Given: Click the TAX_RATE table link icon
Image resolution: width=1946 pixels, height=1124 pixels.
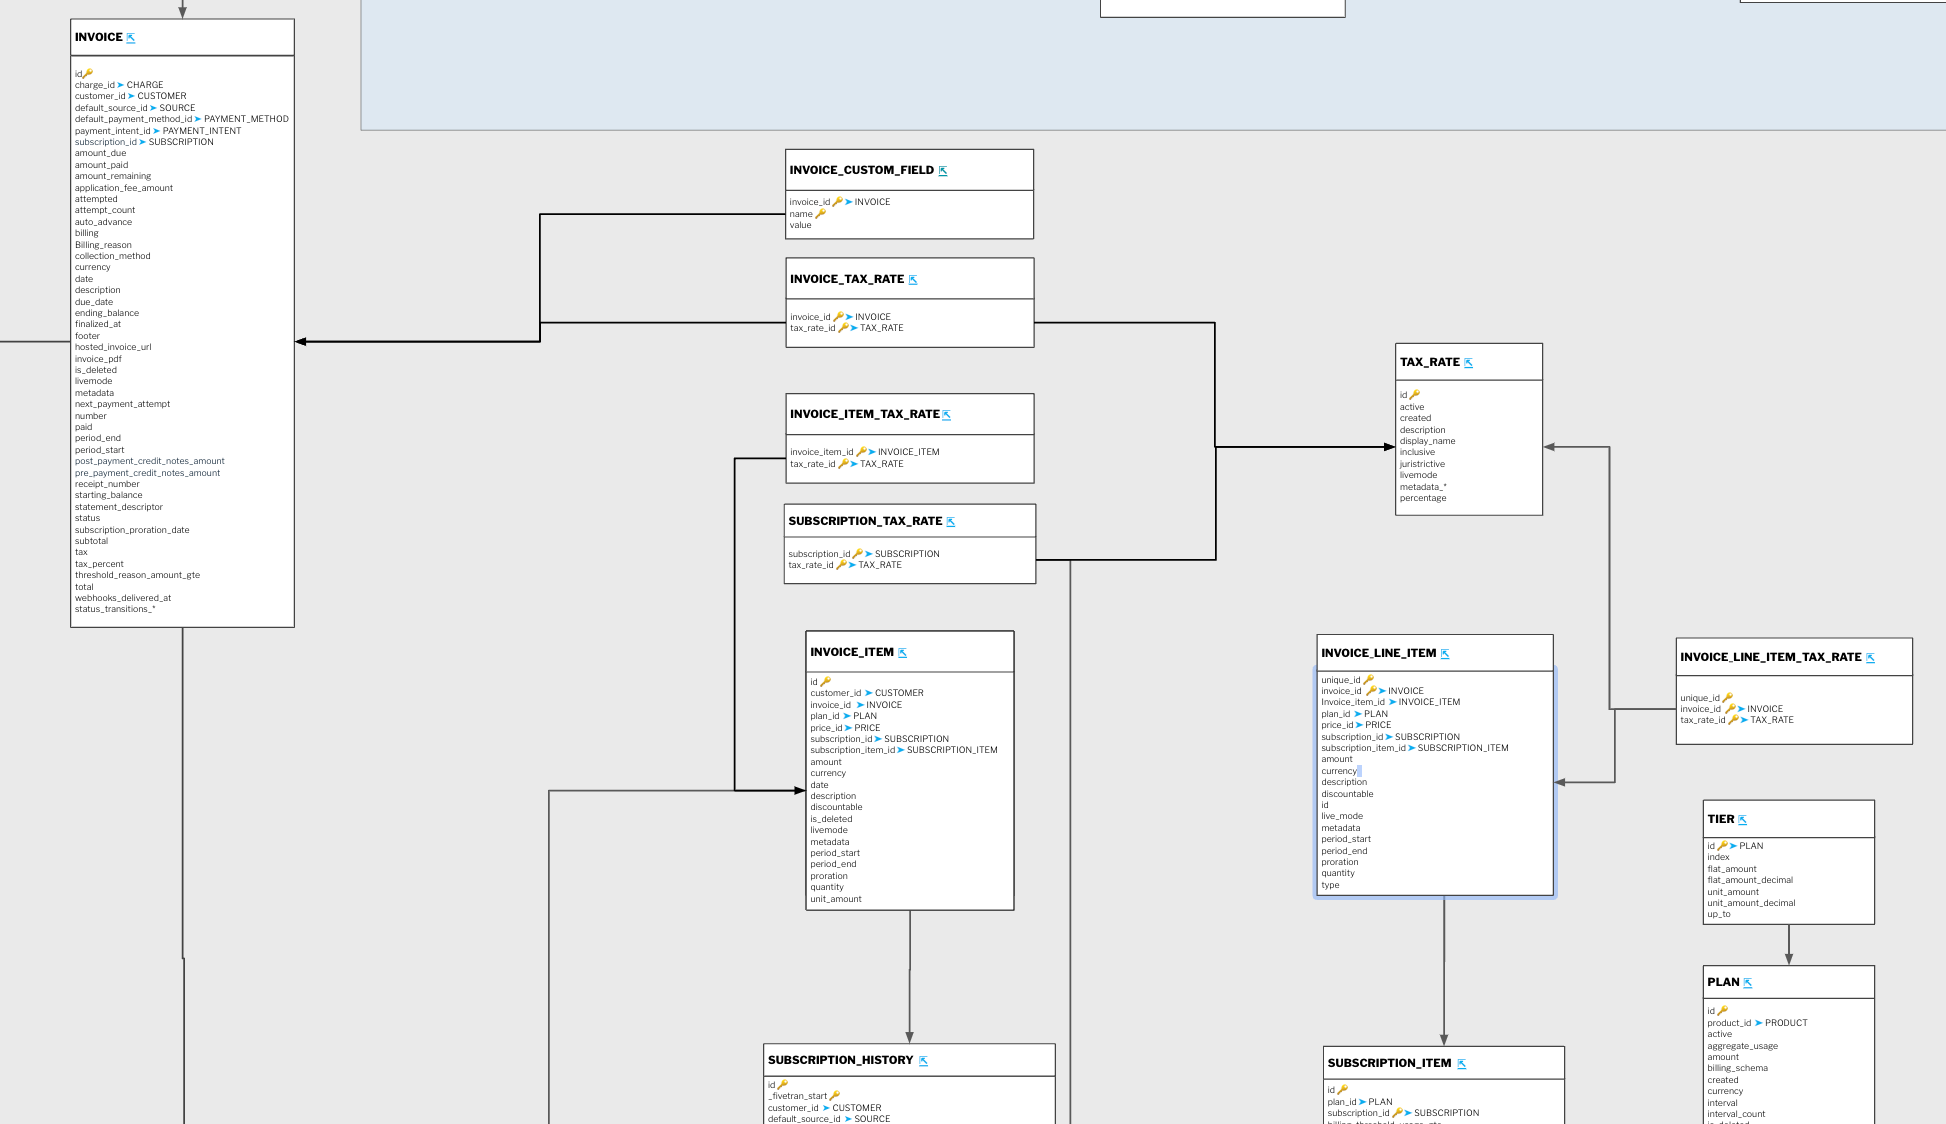Looking at the screenshot, I should (1468, 363).
